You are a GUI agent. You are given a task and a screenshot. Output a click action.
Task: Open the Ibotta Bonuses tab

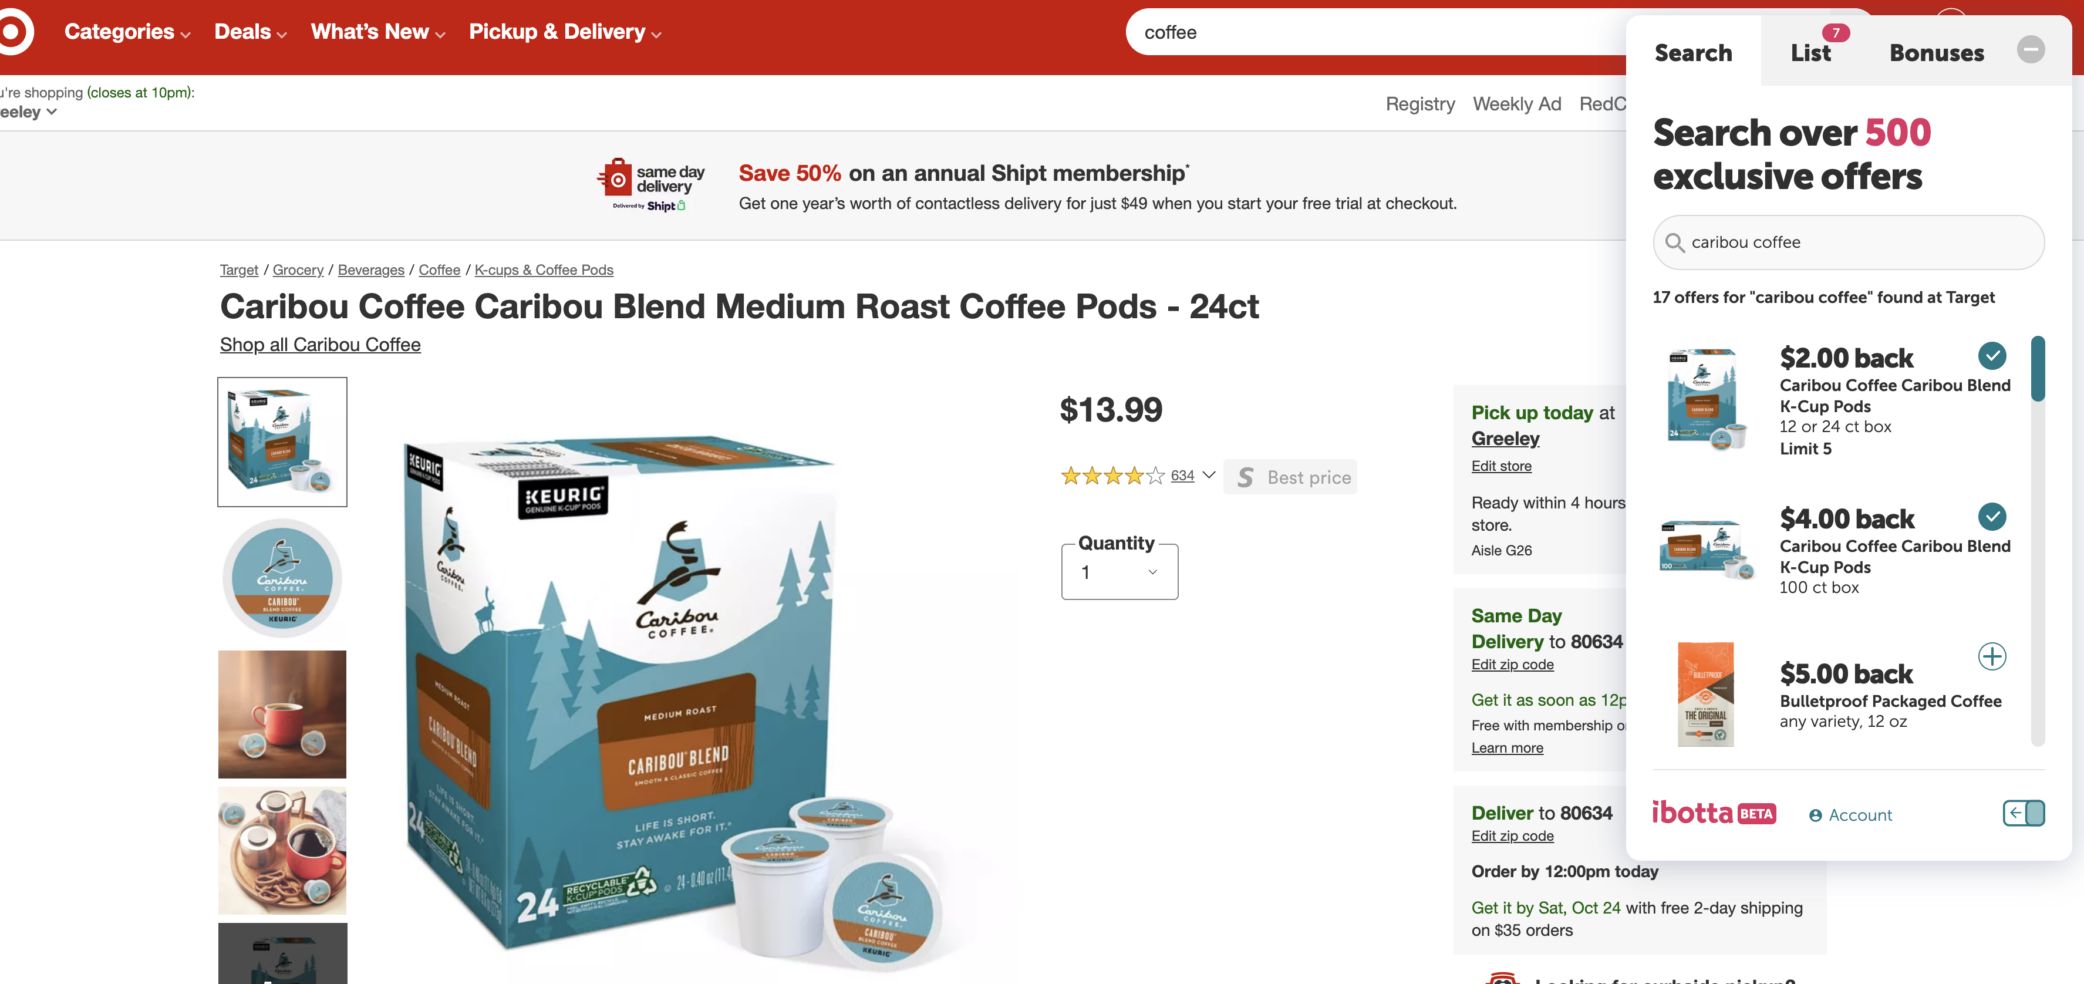[1936, 53]
